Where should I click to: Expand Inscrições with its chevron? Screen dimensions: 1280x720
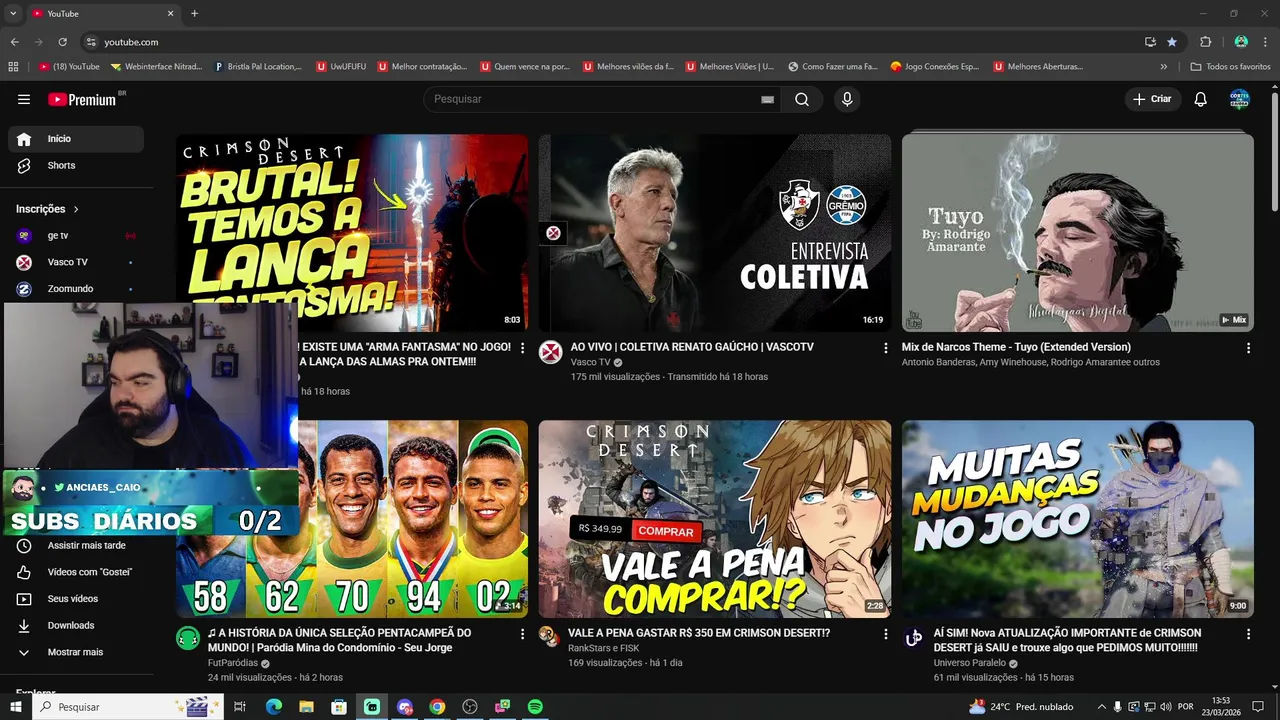(x=75, y=209)
